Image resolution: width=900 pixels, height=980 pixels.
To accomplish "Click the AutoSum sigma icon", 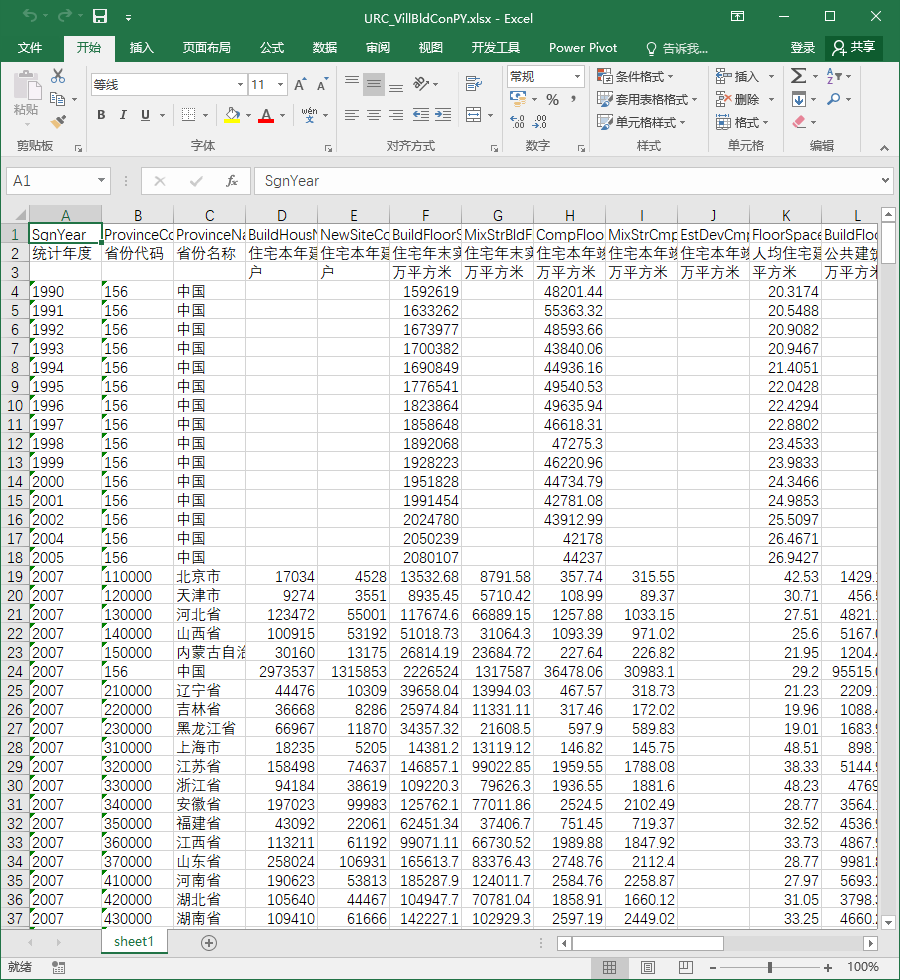I will 798,76.
